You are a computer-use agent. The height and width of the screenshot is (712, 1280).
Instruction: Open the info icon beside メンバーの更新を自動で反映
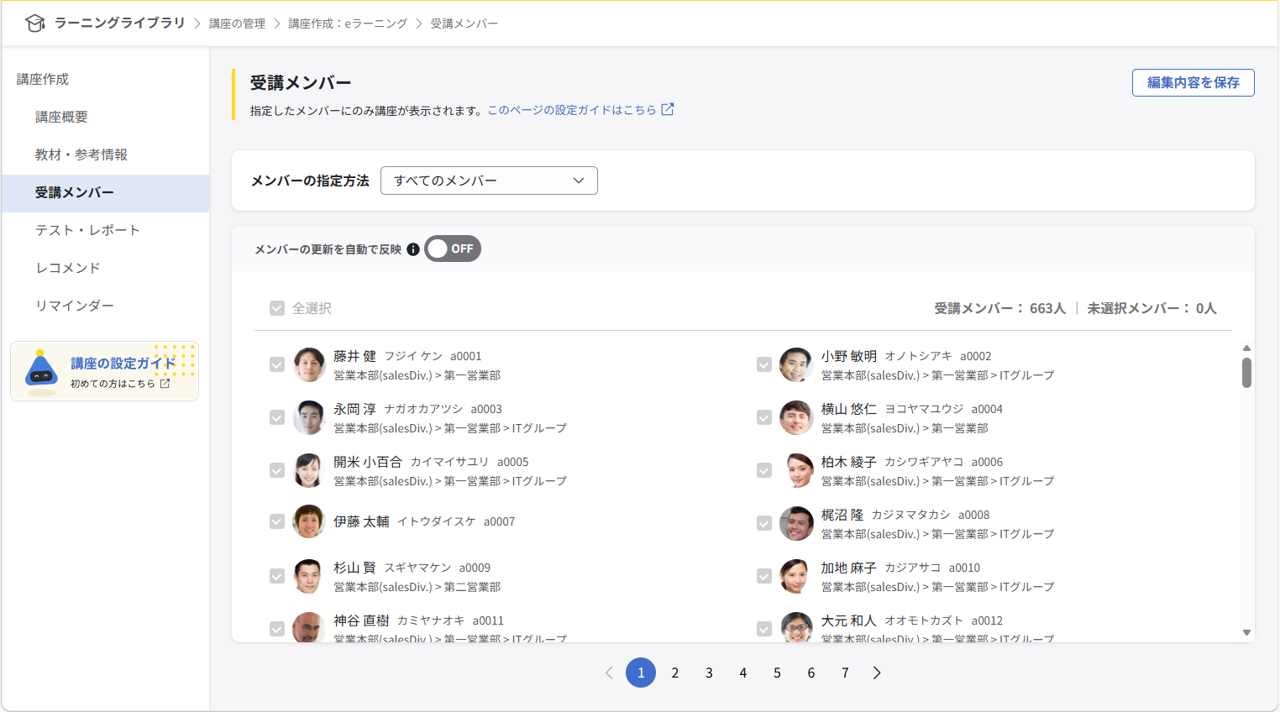point(413,249)
